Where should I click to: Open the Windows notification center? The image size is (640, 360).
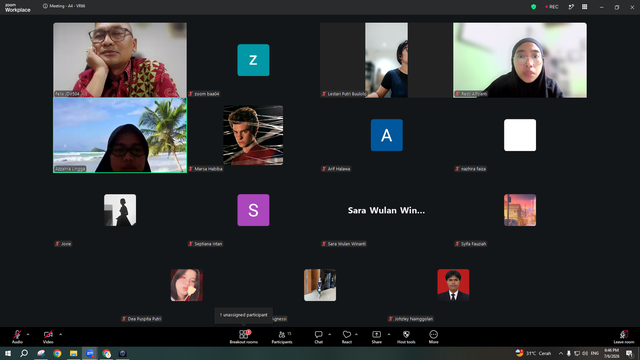629,353
